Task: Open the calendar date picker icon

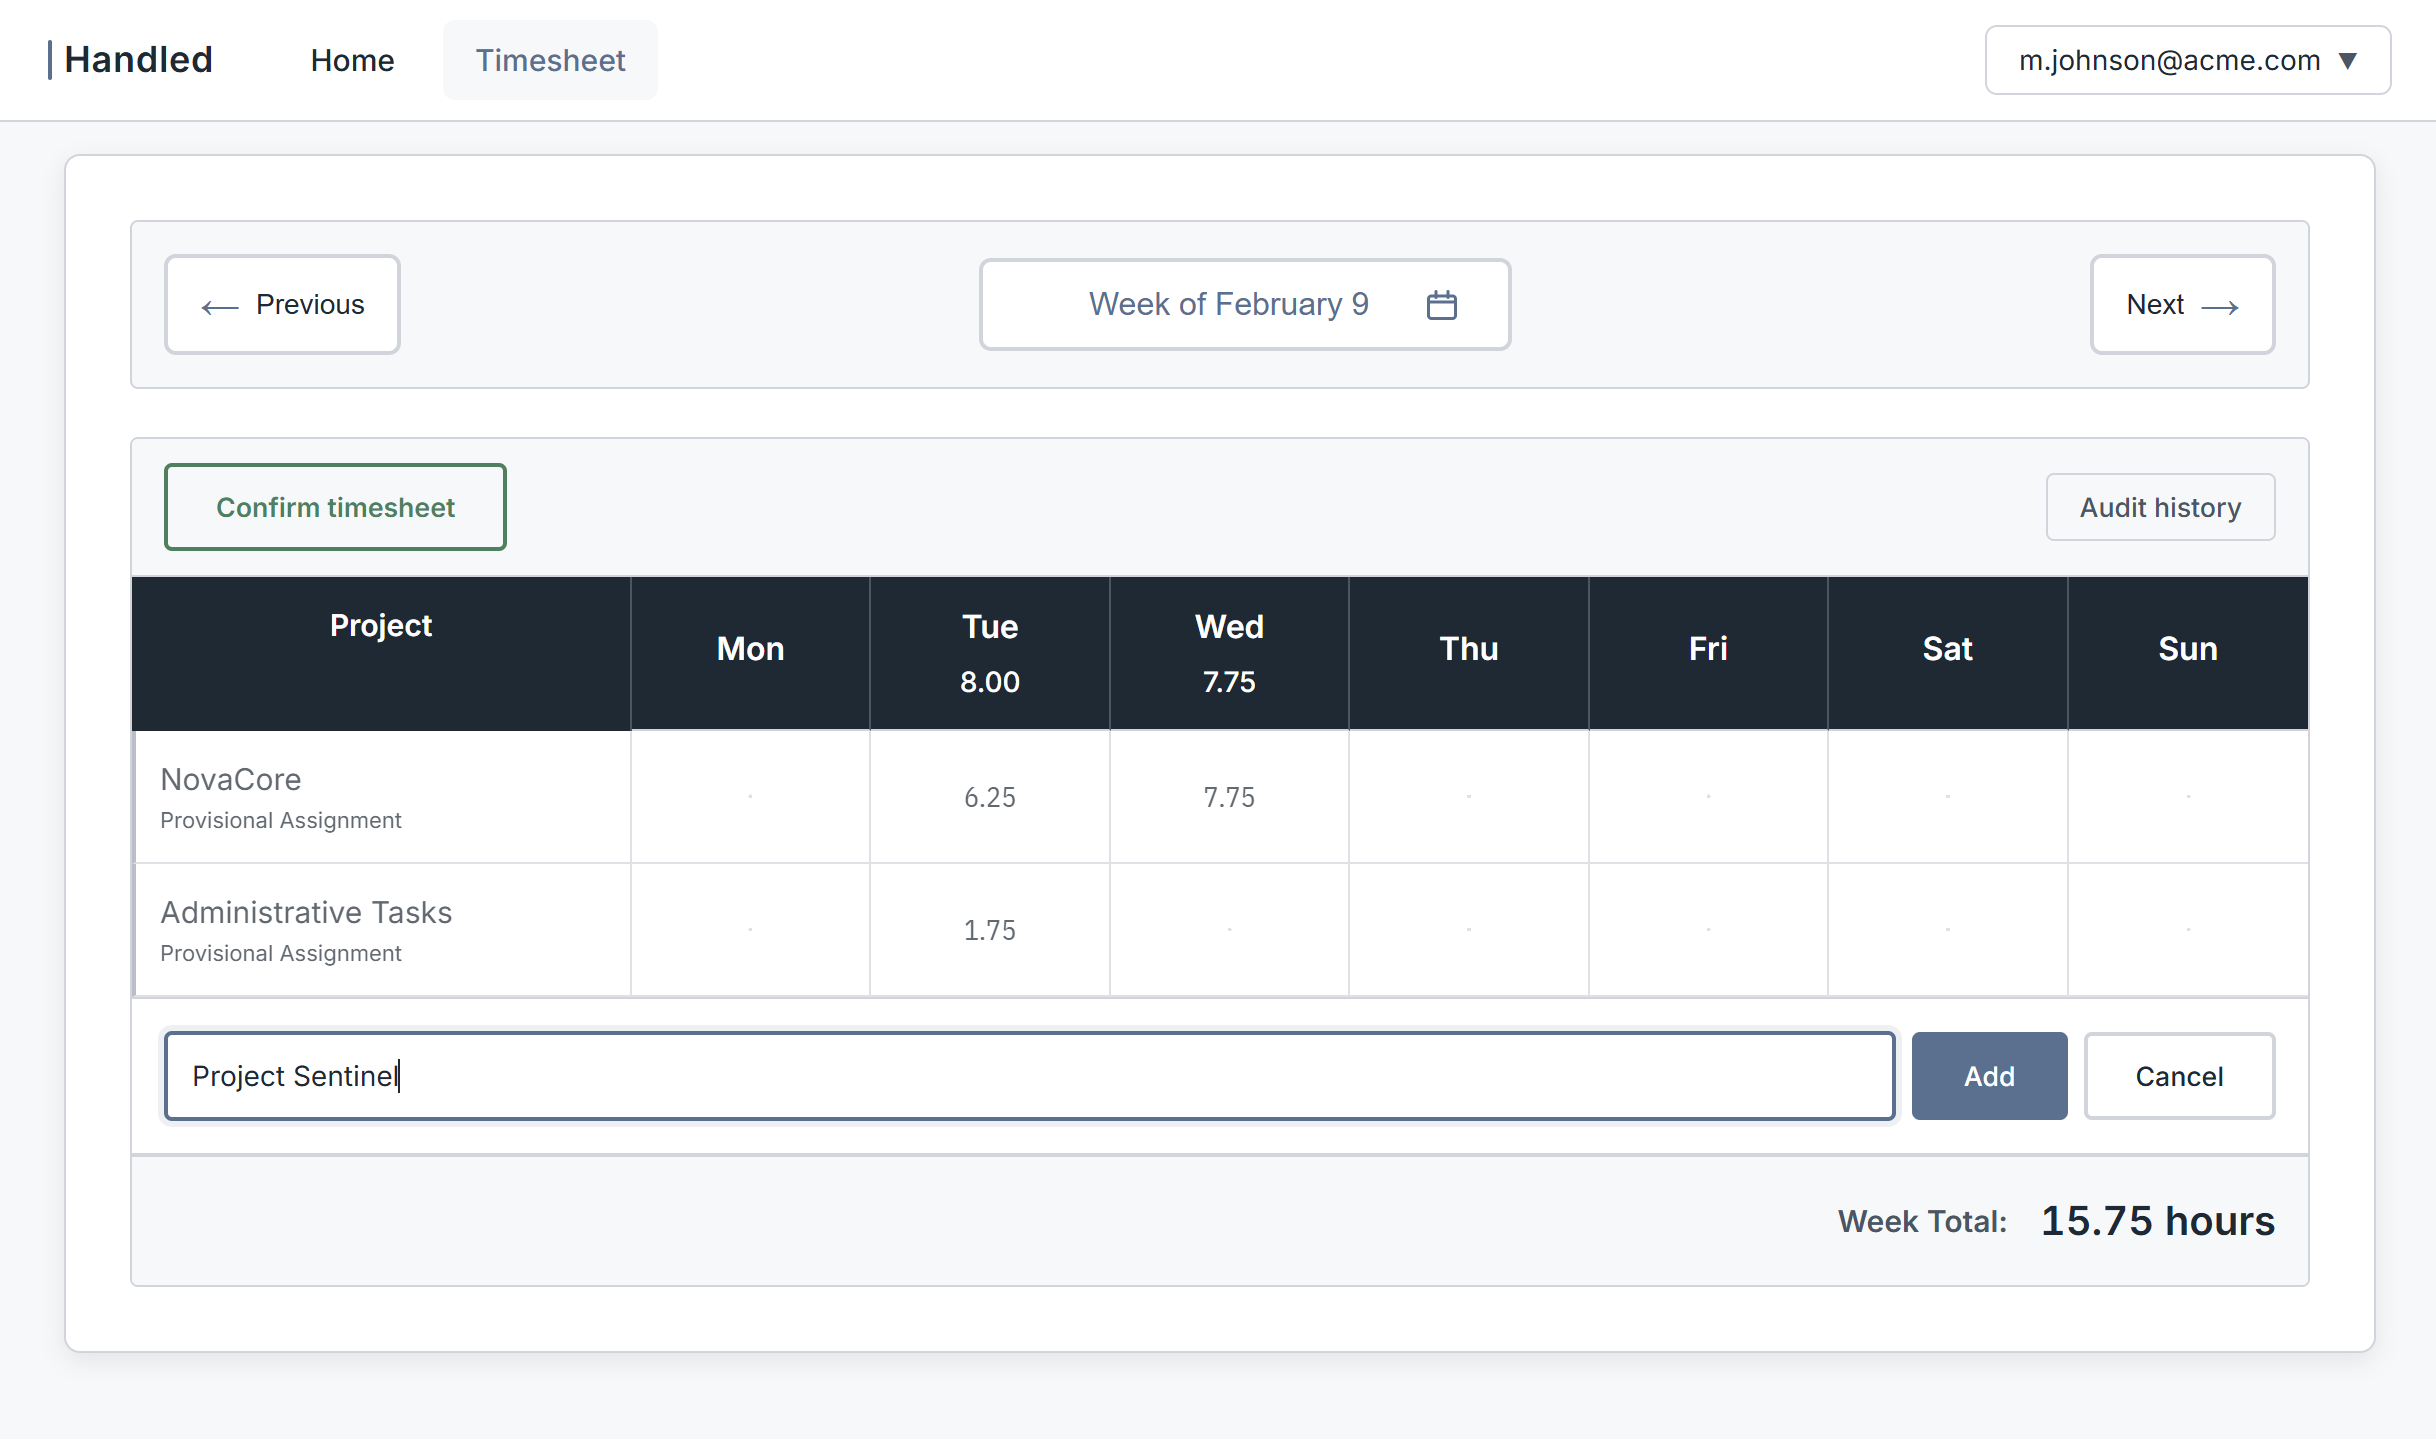Action: coord(1441,304)
